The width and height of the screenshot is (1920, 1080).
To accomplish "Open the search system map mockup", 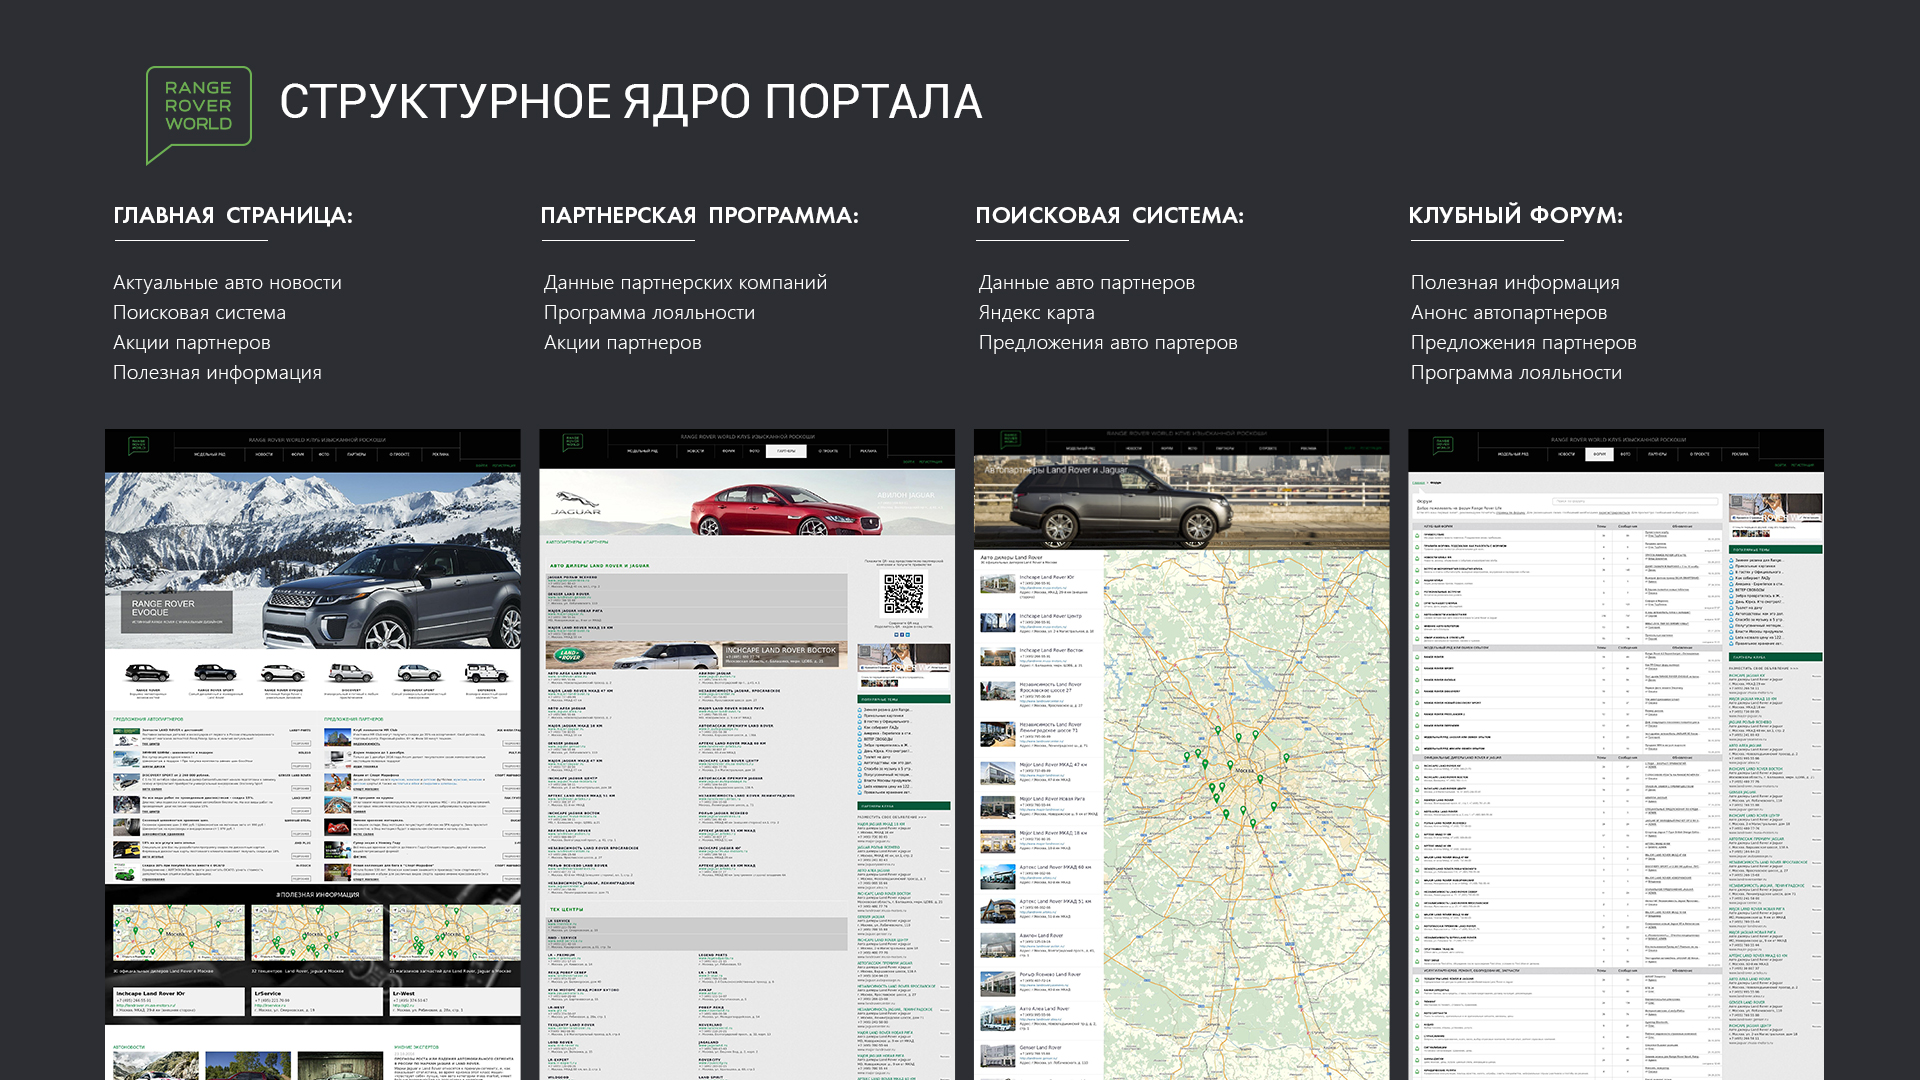I will point(1182,755).
